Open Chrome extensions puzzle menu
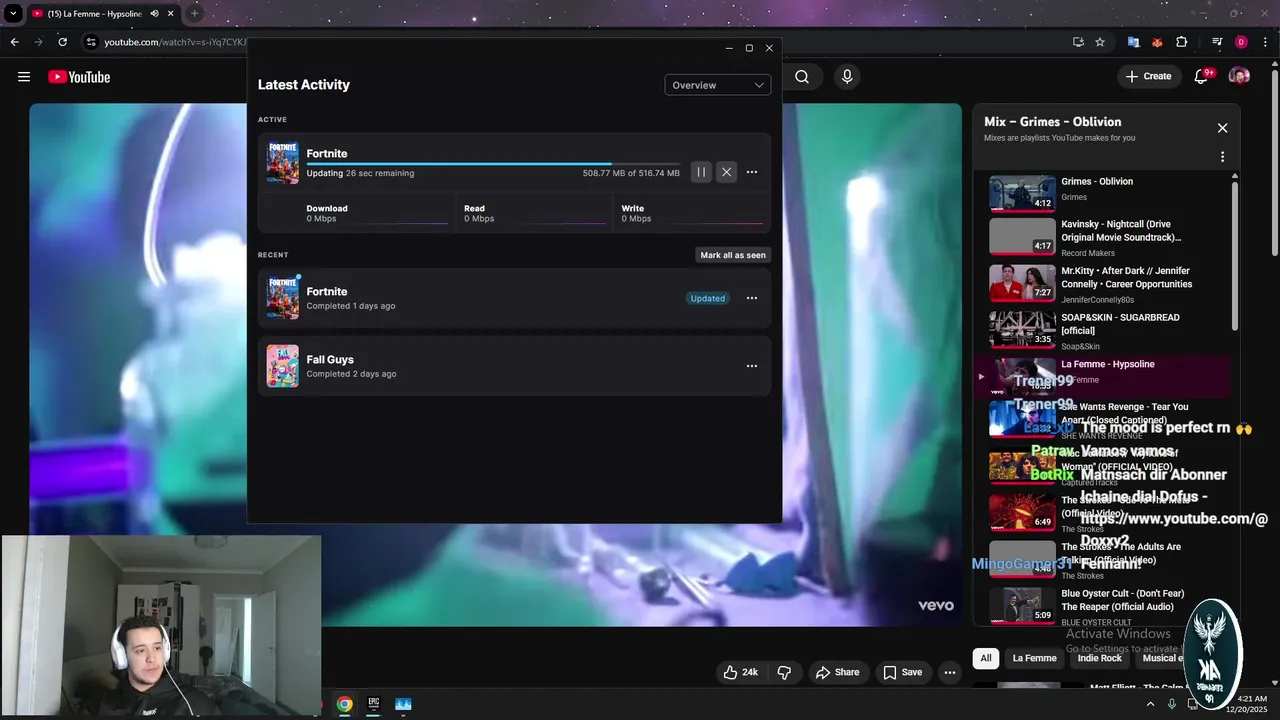The width and height of the screenshot is (1280, 720). (1182, 42)
